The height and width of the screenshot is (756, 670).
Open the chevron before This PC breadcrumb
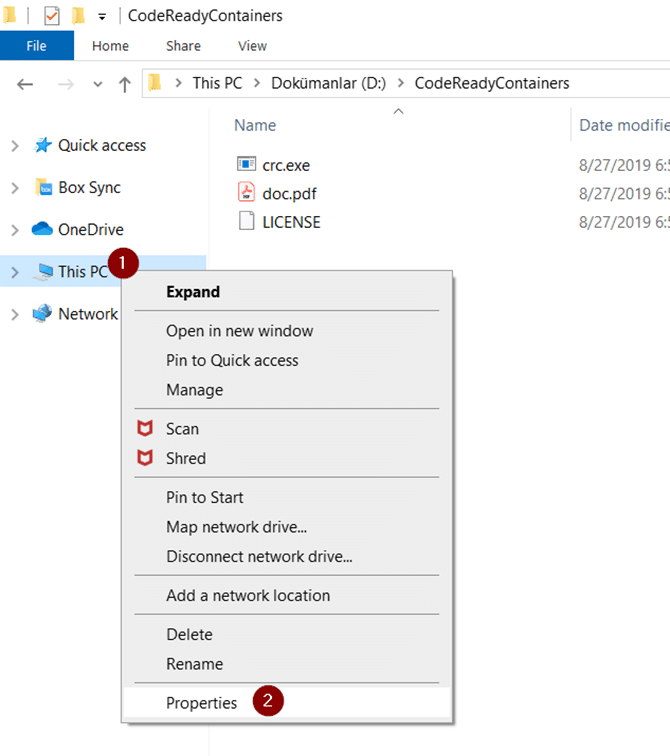(x=178, y=83)
